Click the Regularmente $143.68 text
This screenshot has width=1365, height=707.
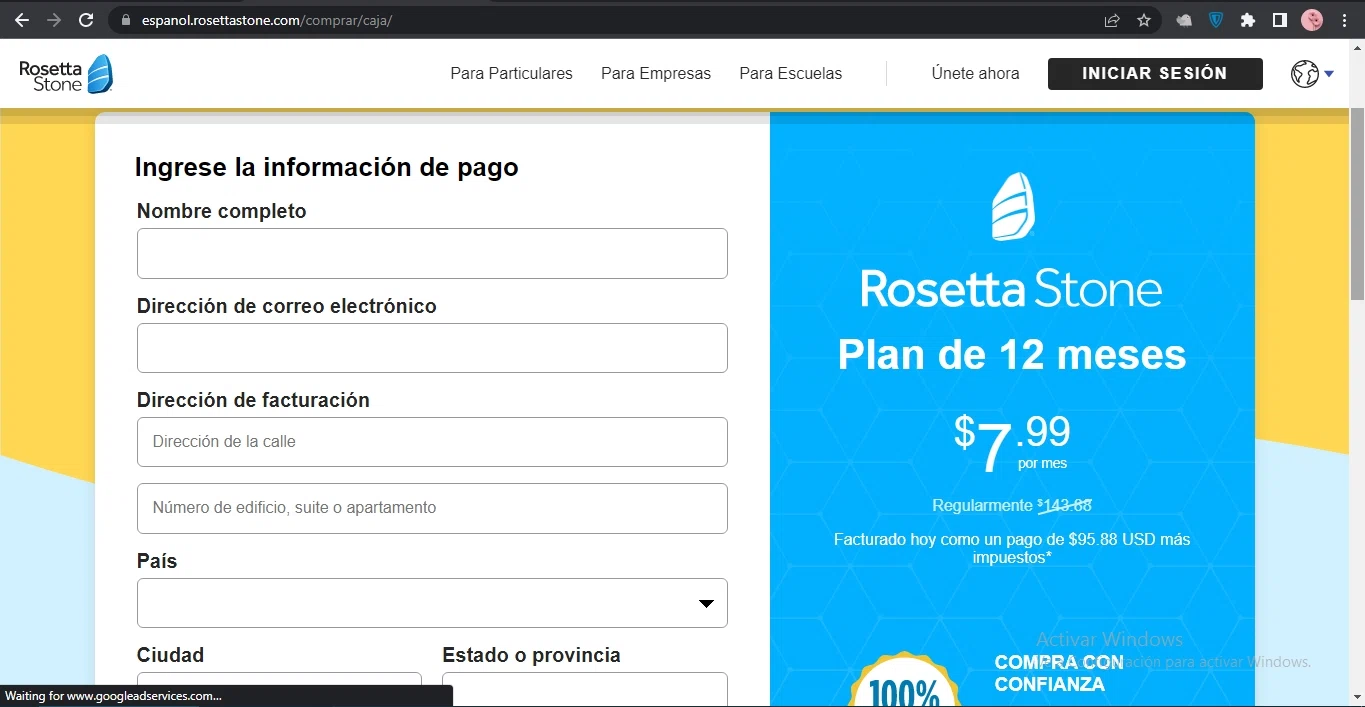(x=1012, y=506)
